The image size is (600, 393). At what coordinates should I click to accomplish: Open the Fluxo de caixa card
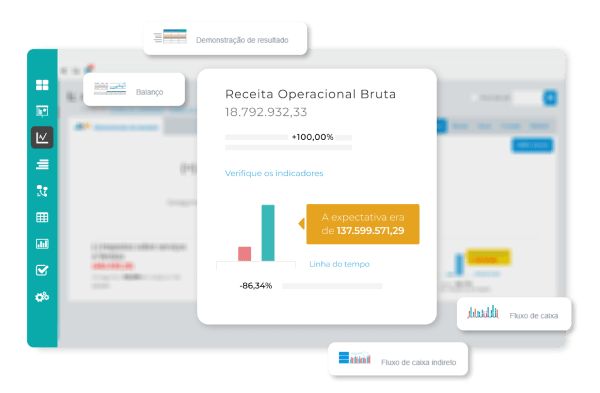[x=514, y=314]
